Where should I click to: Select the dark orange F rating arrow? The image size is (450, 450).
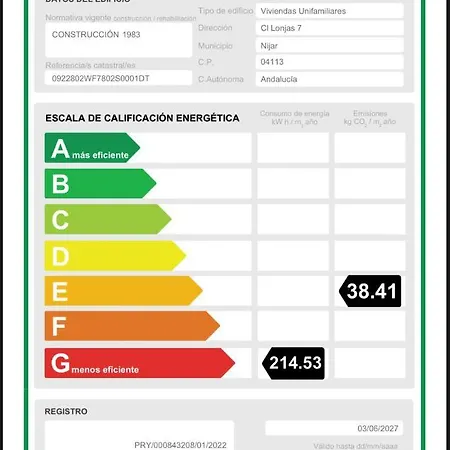pos(132,326)
